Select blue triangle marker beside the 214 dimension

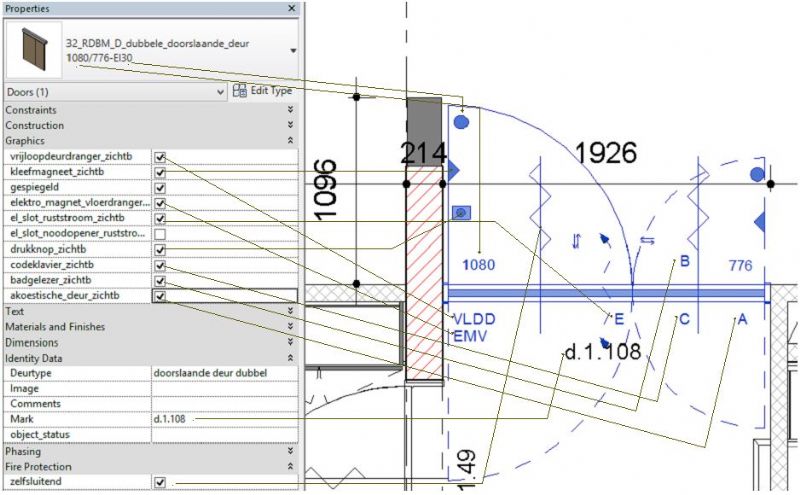tap(452, 171)
